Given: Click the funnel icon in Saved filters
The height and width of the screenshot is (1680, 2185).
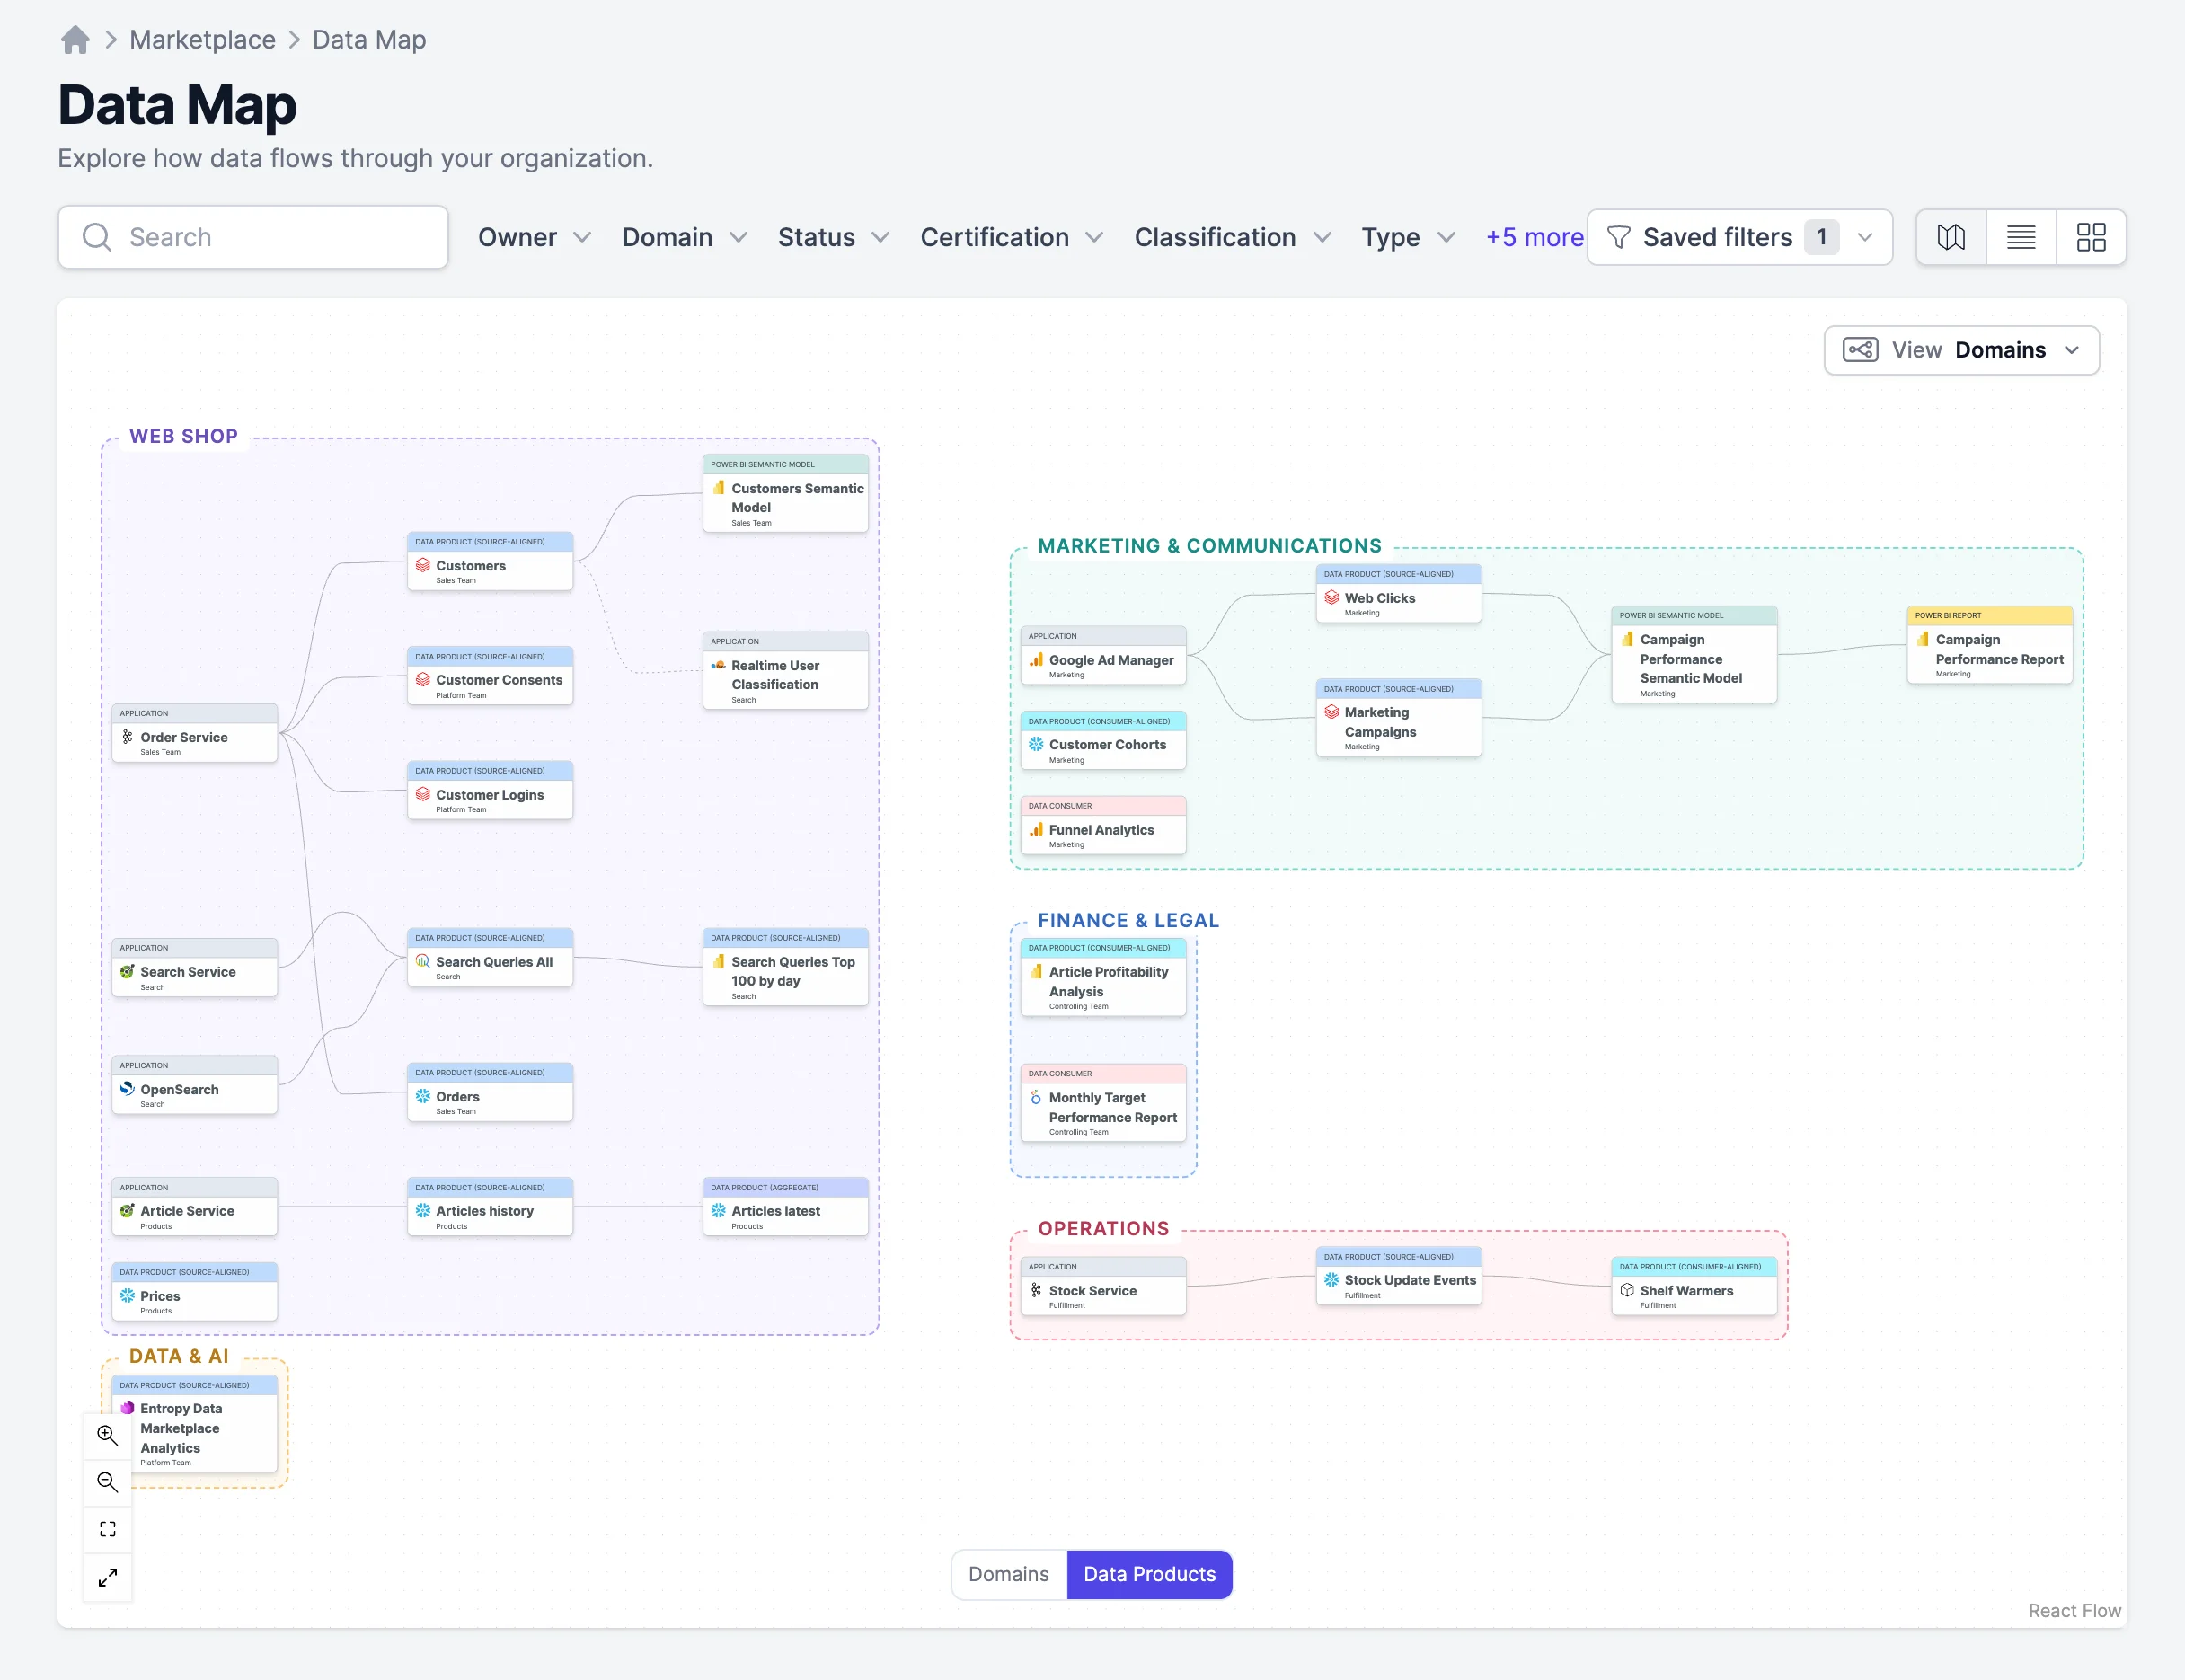Looking at the screenshot, I should (1618, 237).
